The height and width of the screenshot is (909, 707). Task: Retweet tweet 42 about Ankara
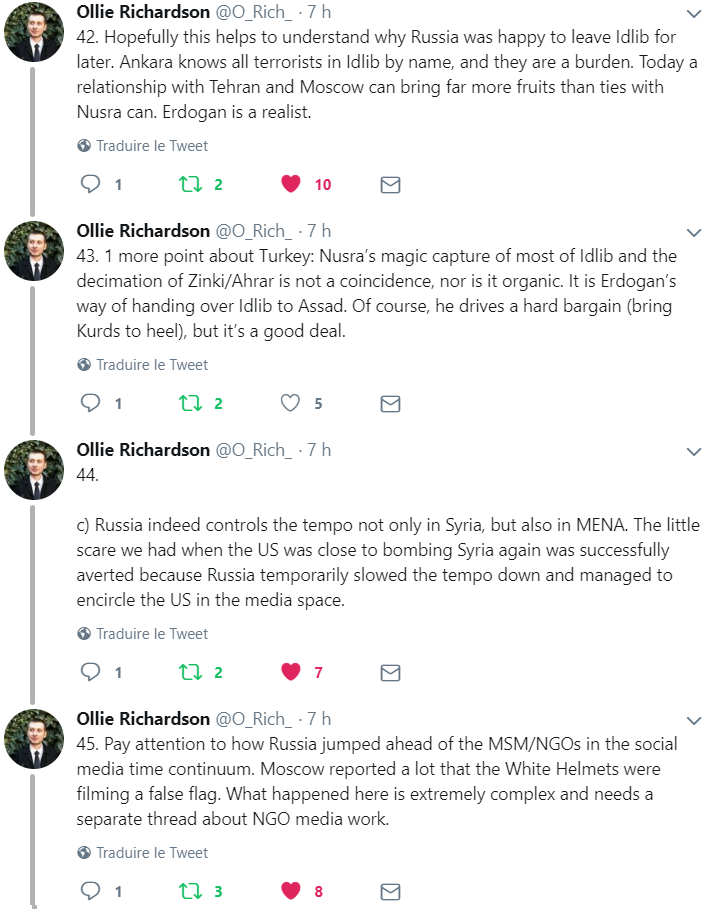pyautogui.click(x=189, y=184)
